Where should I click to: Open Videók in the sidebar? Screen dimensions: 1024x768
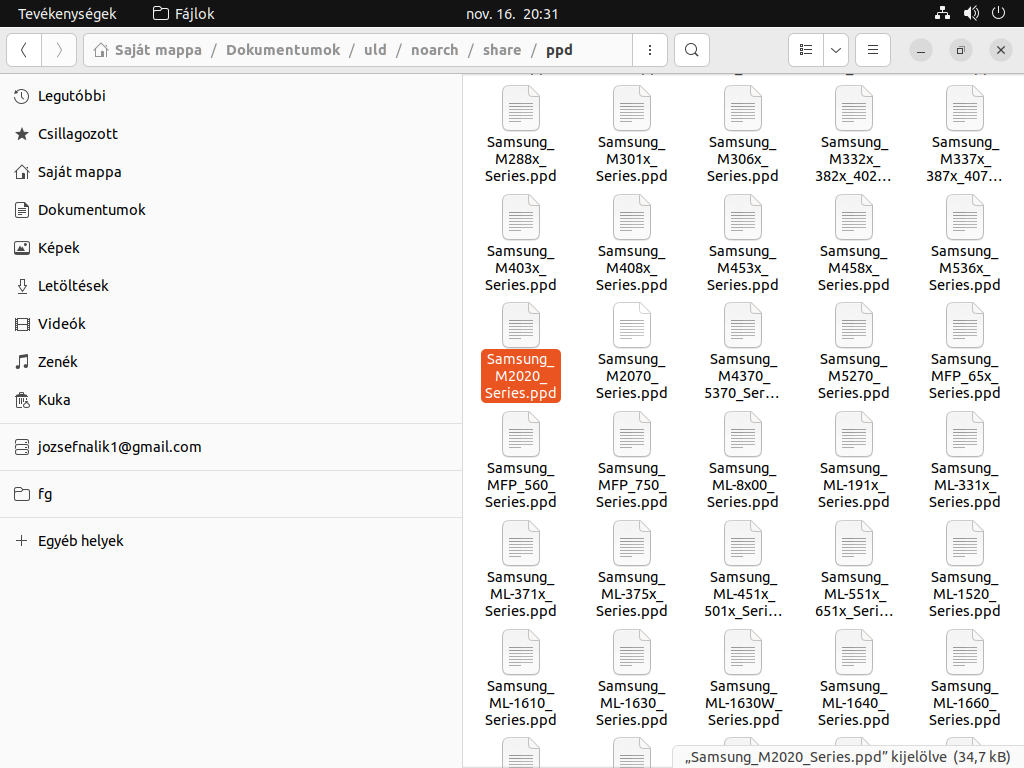231,324
